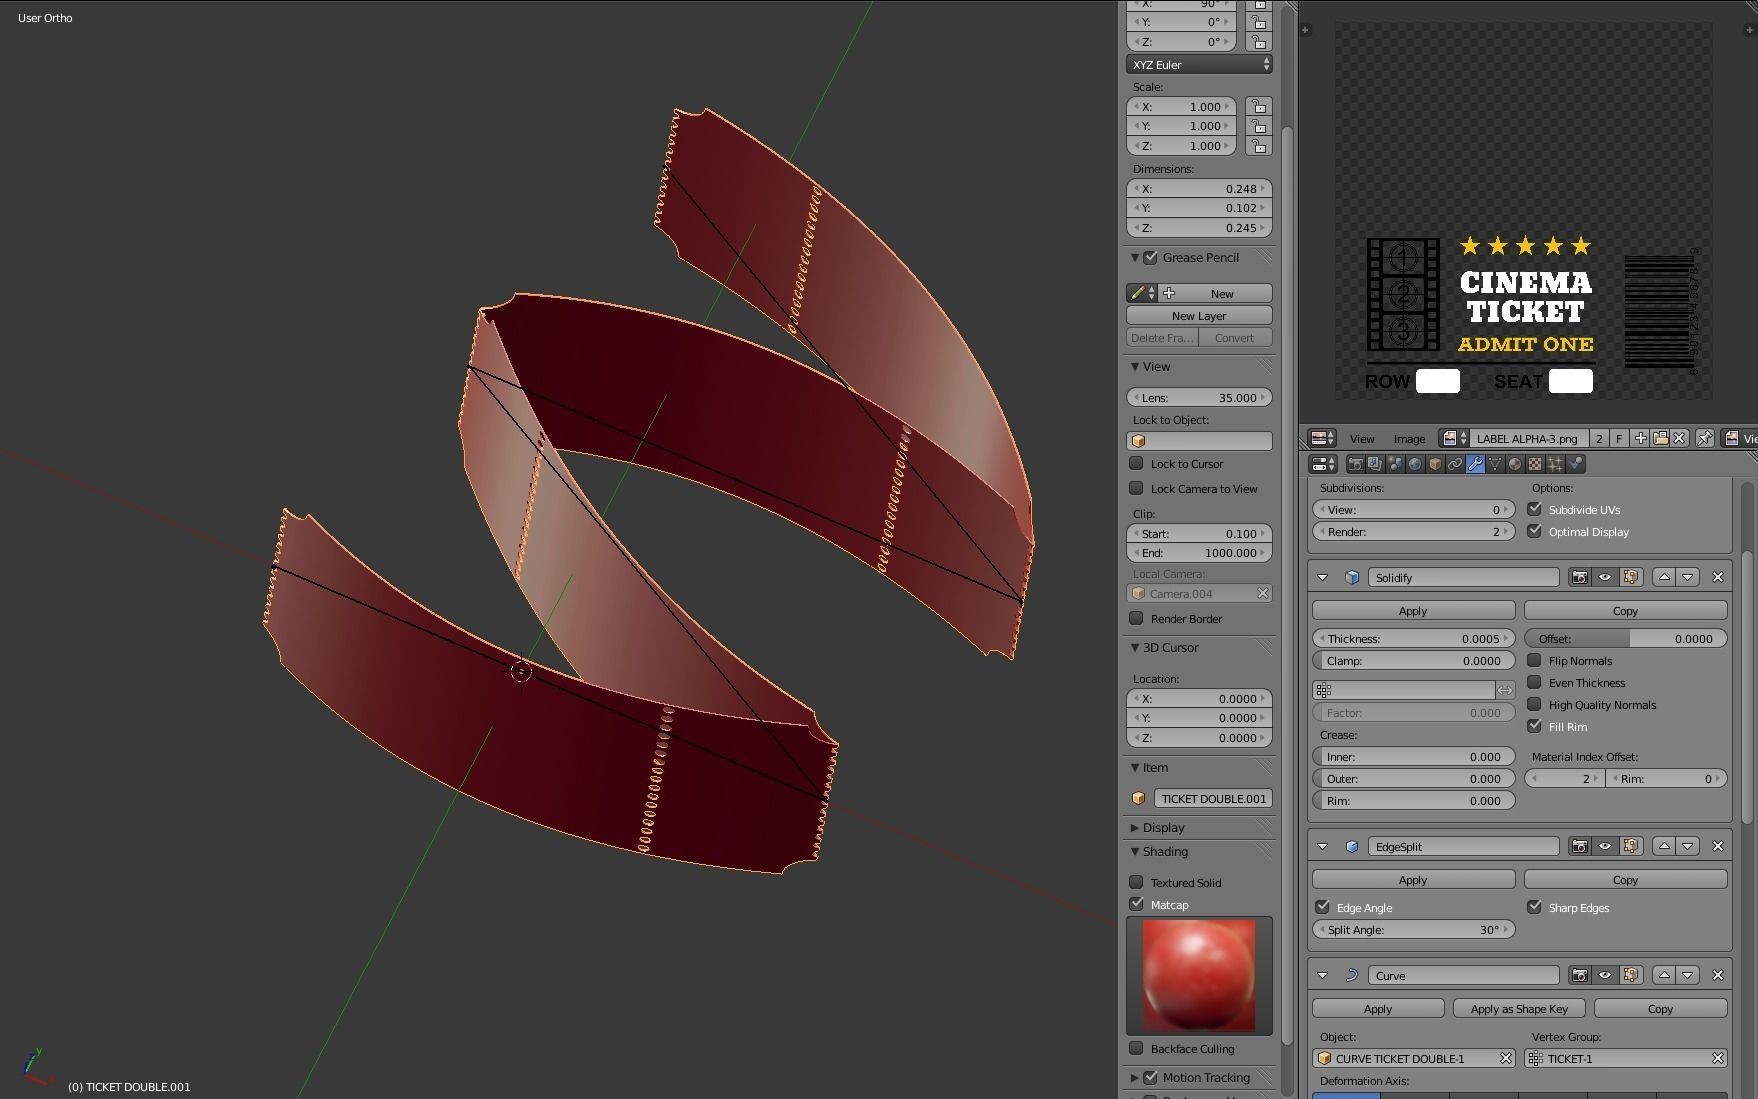Open the Physics properties tab
The height and width of the screenshot is (1099, 1758).
pyautogui.click(x=1575, y=464)
